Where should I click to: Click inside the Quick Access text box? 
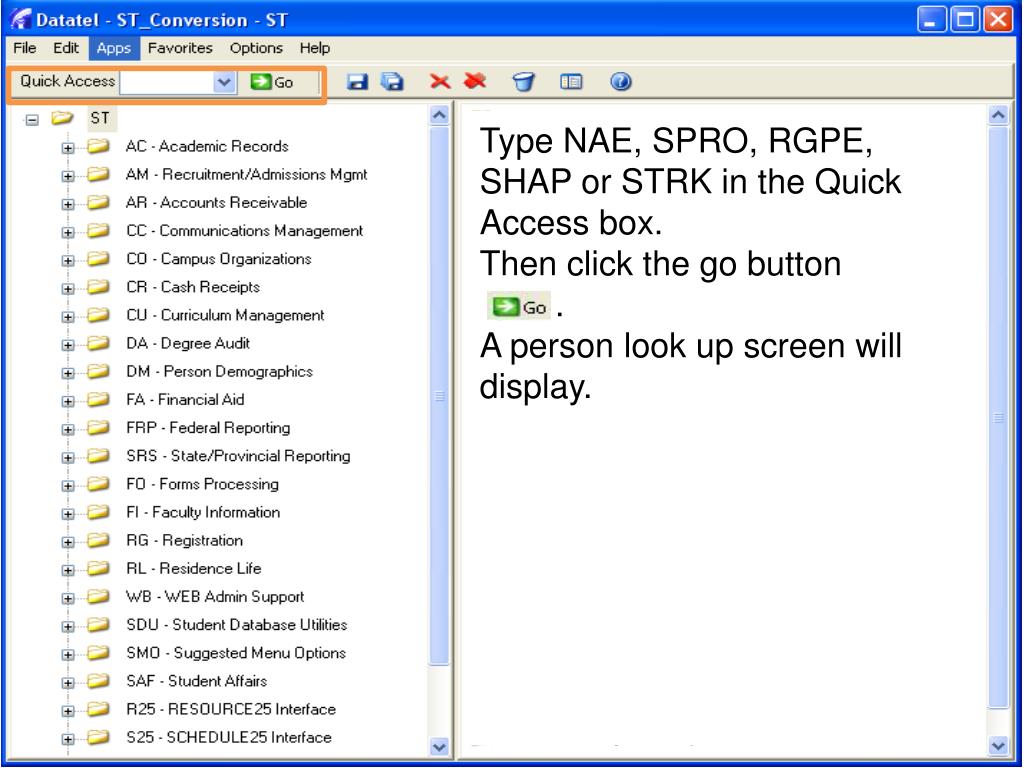(x=167, y=82)
